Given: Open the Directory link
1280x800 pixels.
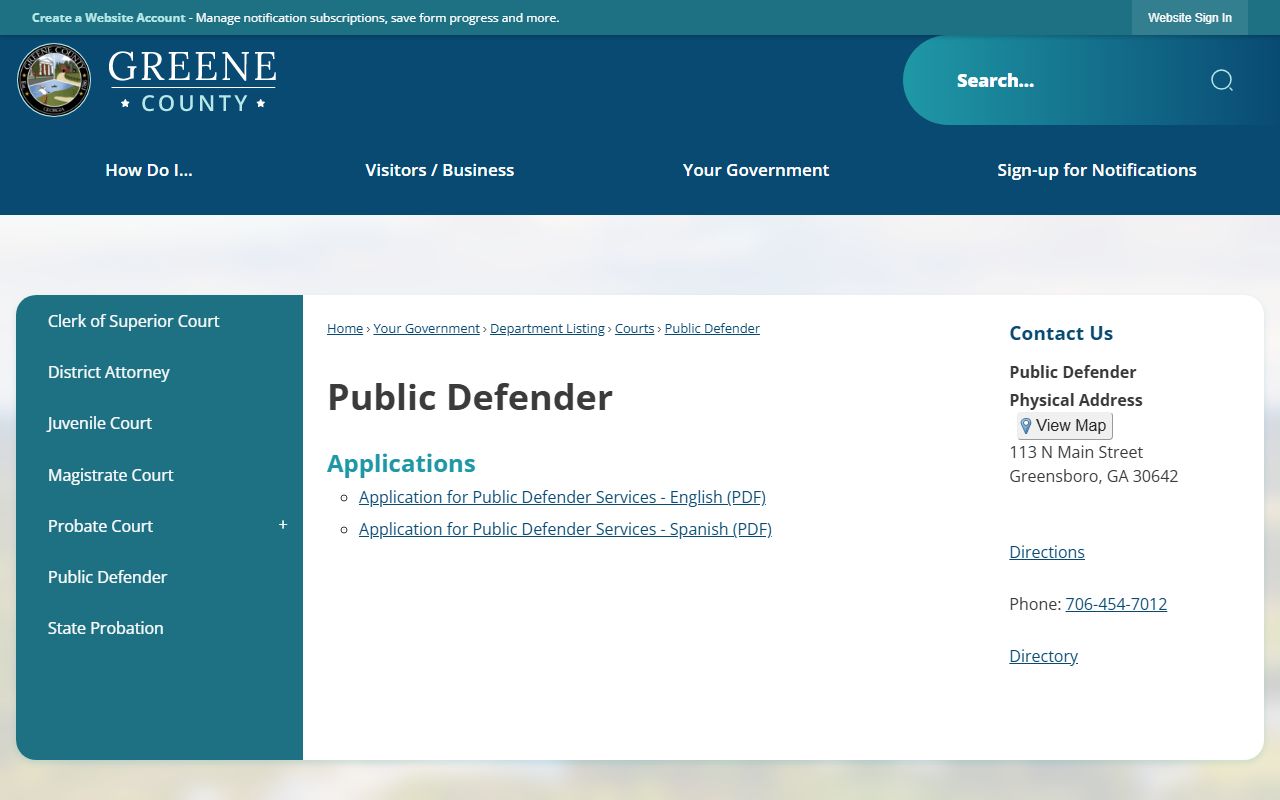Looking at the screenshot, I should tap(1043, 656).
